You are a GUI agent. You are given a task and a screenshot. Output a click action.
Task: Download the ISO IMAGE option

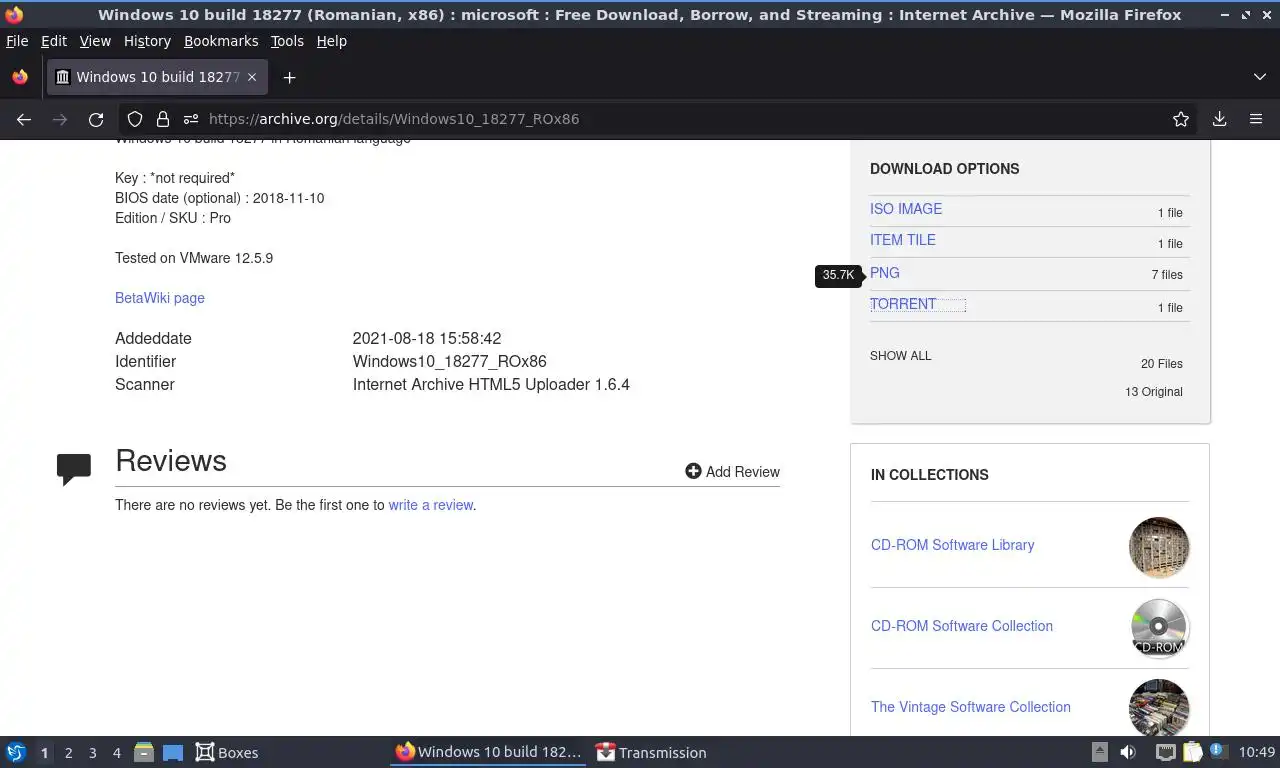pyautogui.click(x=906, y=209)
